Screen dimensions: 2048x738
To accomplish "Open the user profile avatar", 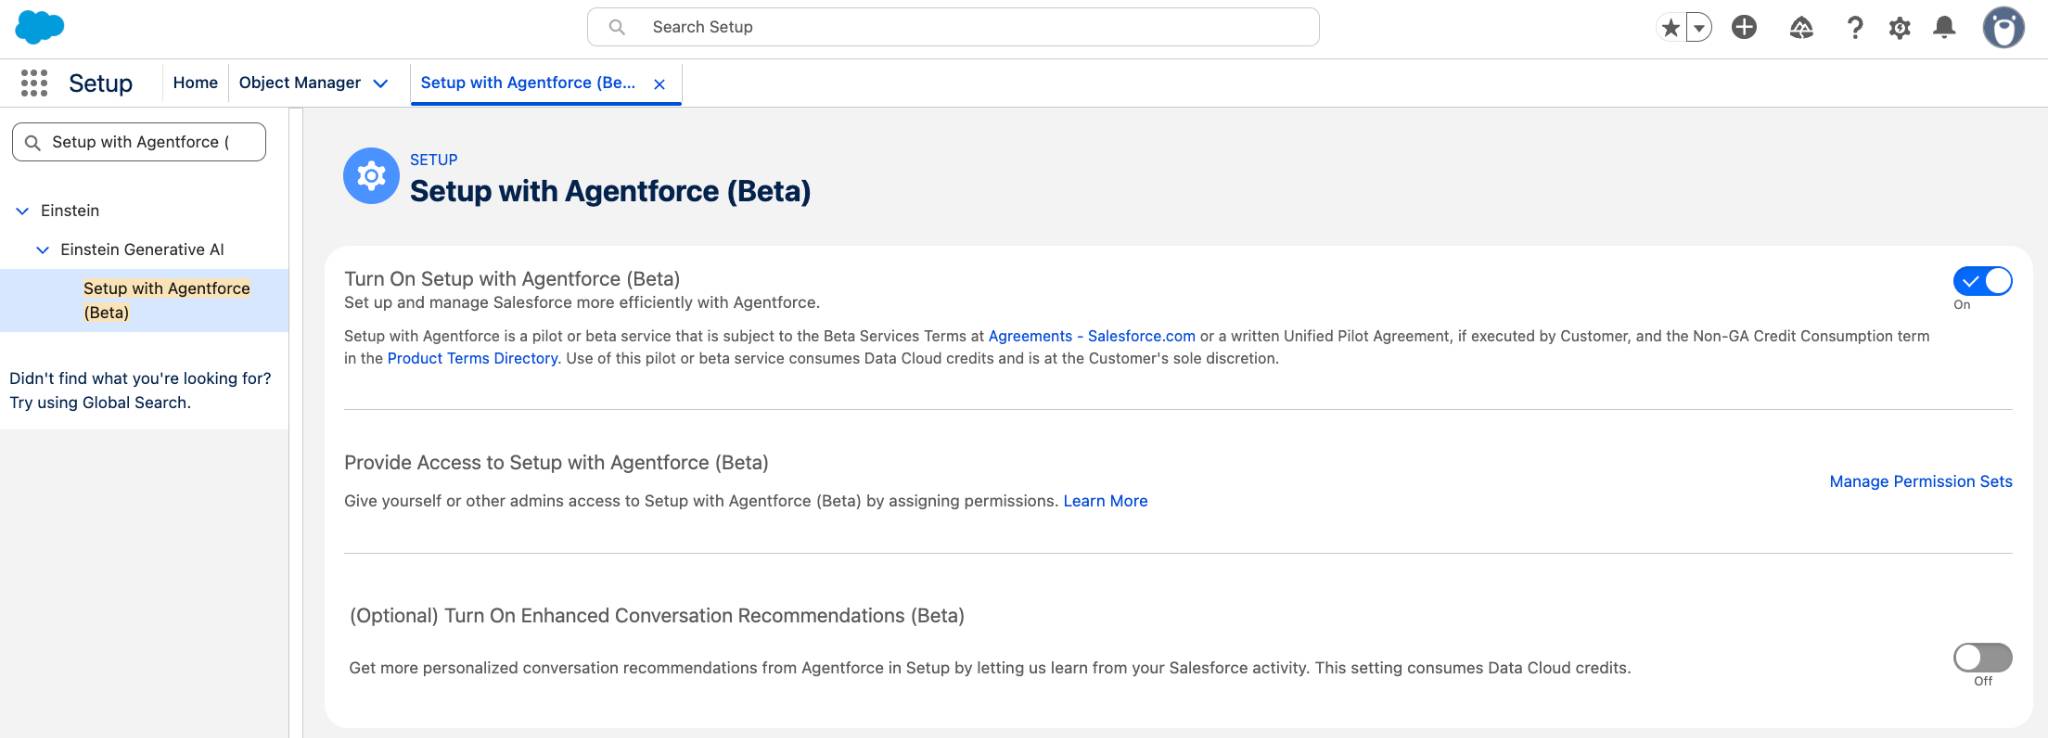I will pos(2003,28).
